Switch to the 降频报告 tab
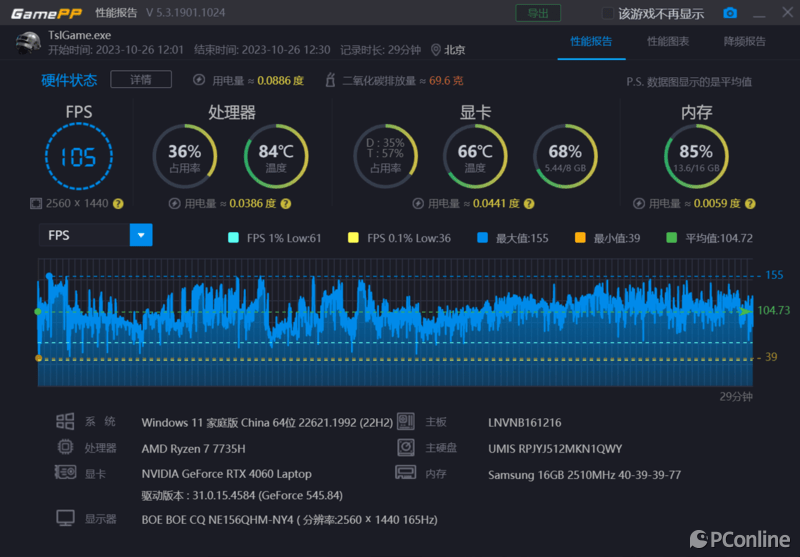 pos(744,41)
